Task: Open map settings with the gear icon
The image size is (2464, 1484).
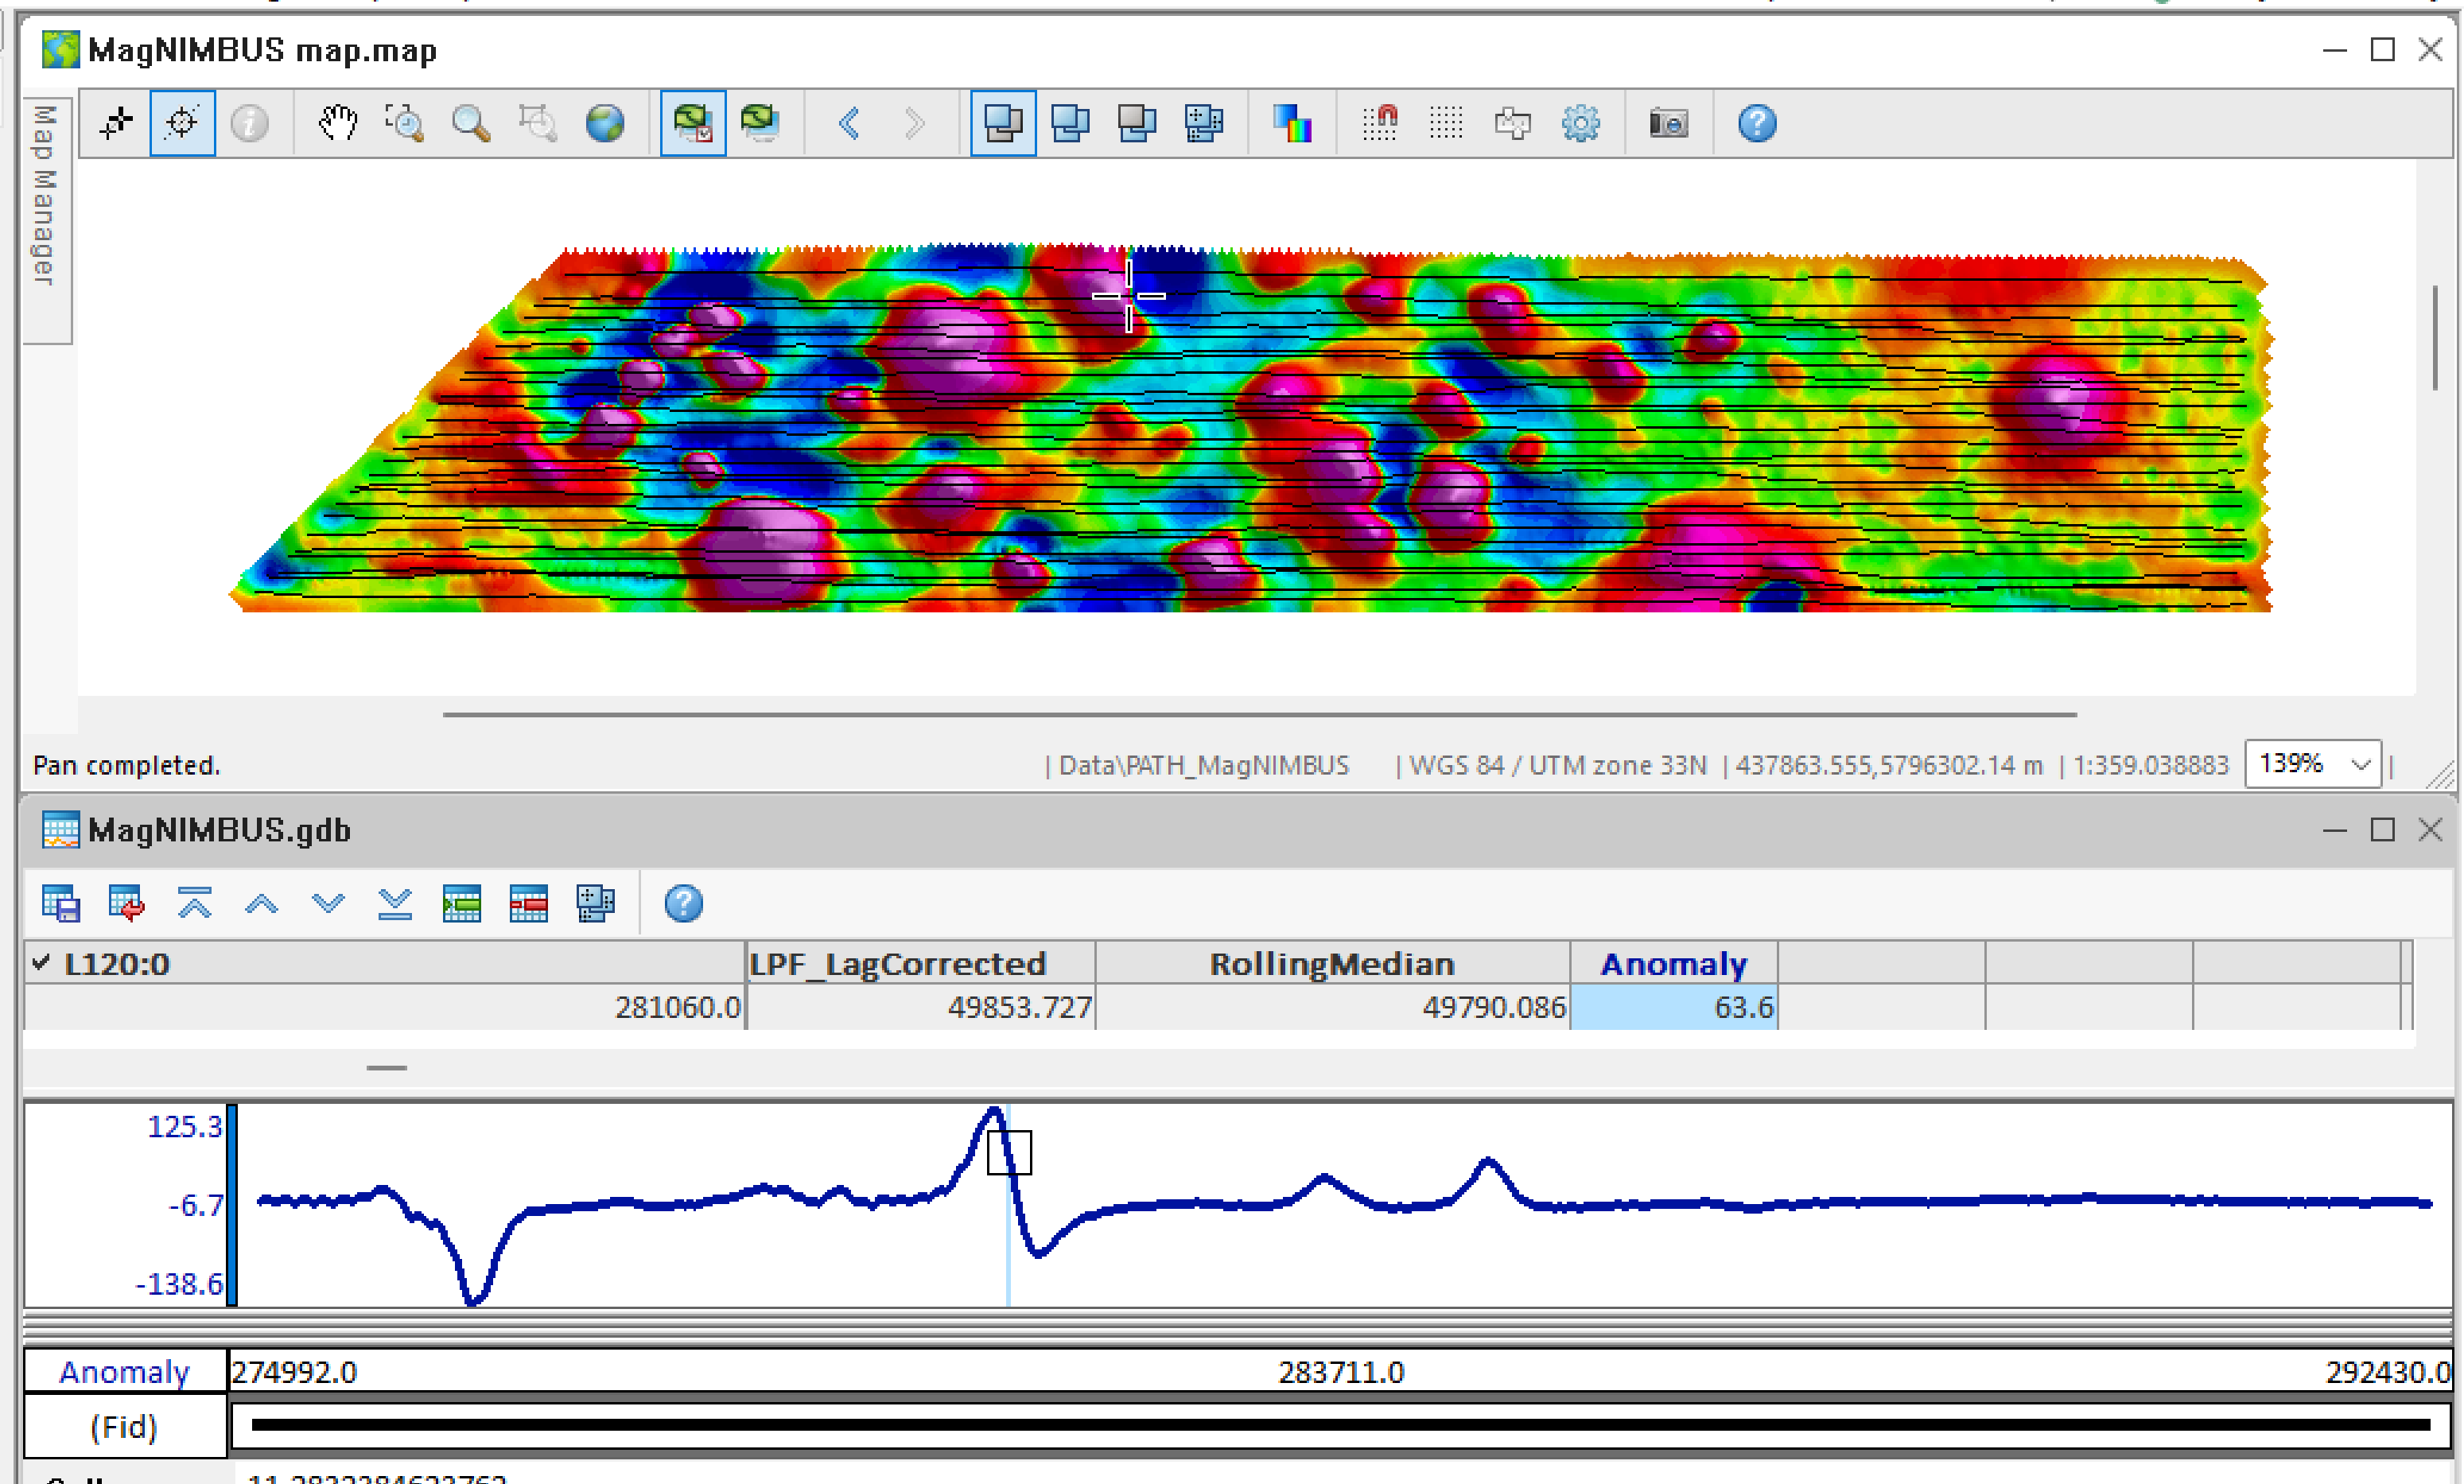Action: 1580,123
